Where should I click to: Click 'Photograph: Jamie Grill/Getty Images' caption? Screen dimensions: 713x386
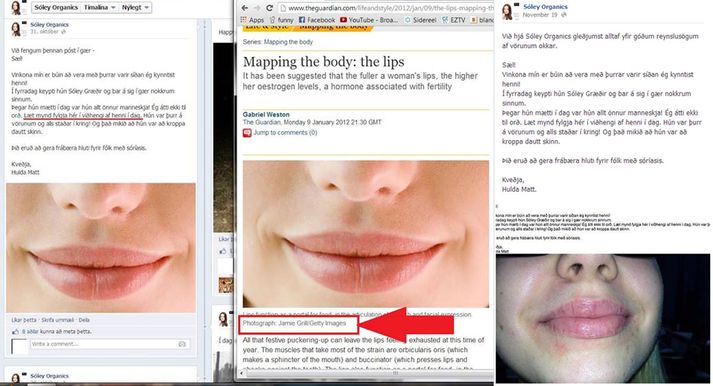click(x=294, y=323)
